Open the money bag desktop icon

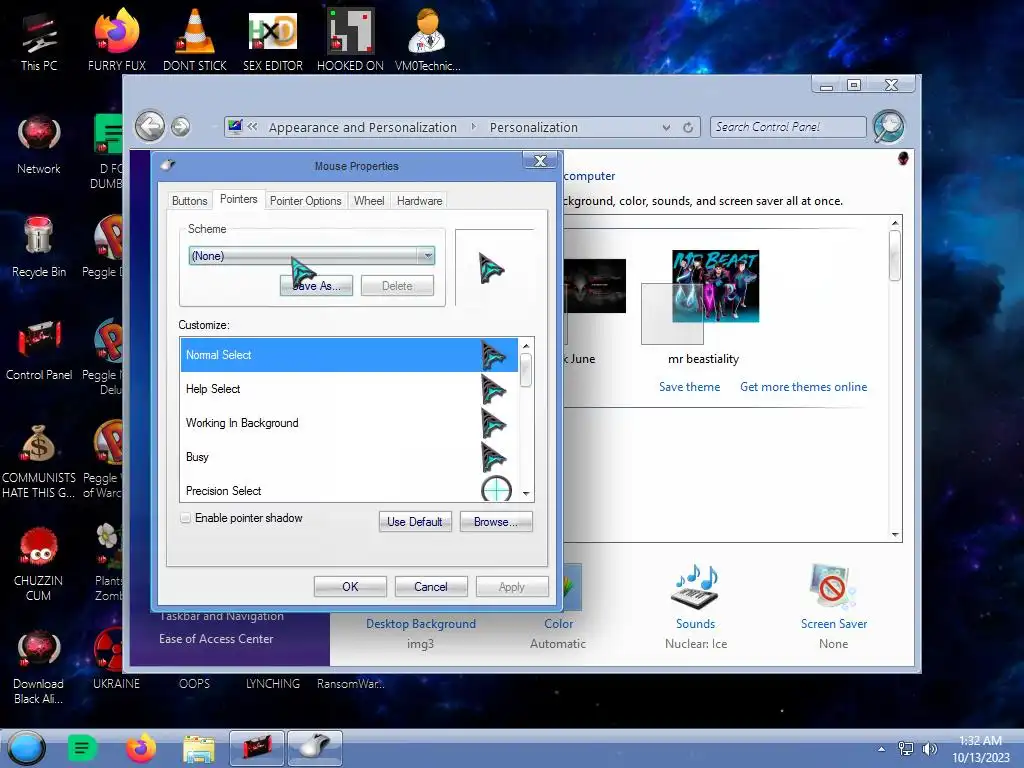(x=39, y=460)
